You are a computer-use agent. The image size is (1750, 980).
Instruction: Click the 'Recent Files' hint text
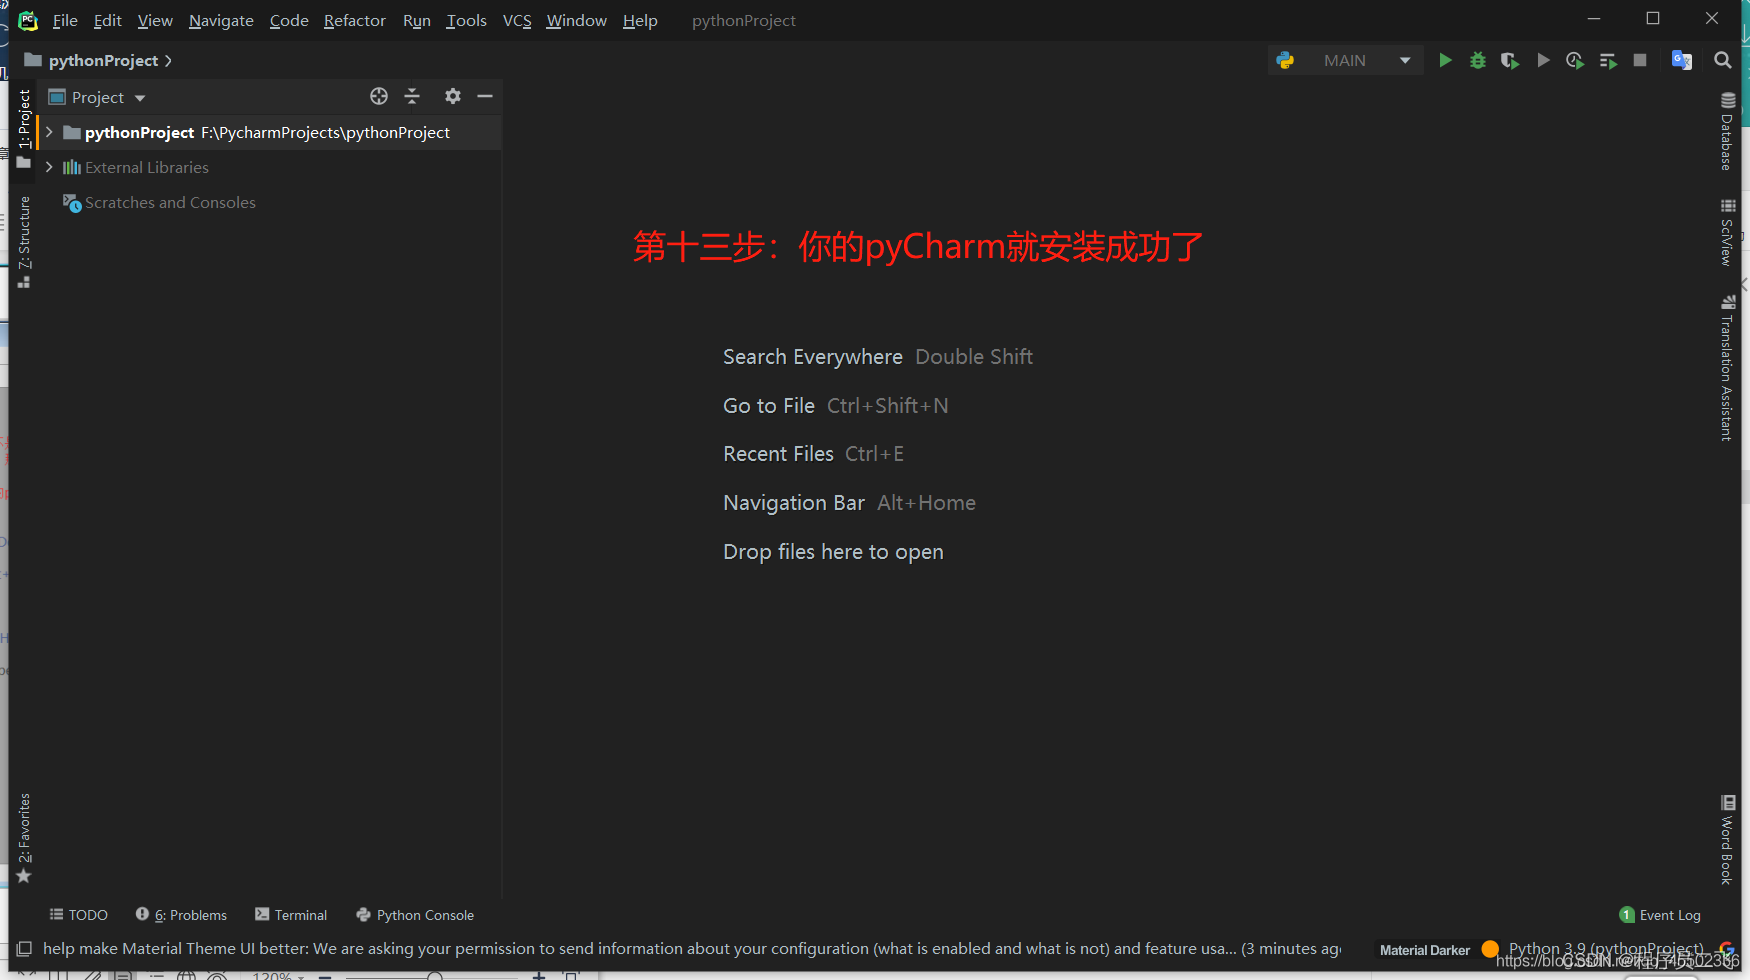click(778, 454)
